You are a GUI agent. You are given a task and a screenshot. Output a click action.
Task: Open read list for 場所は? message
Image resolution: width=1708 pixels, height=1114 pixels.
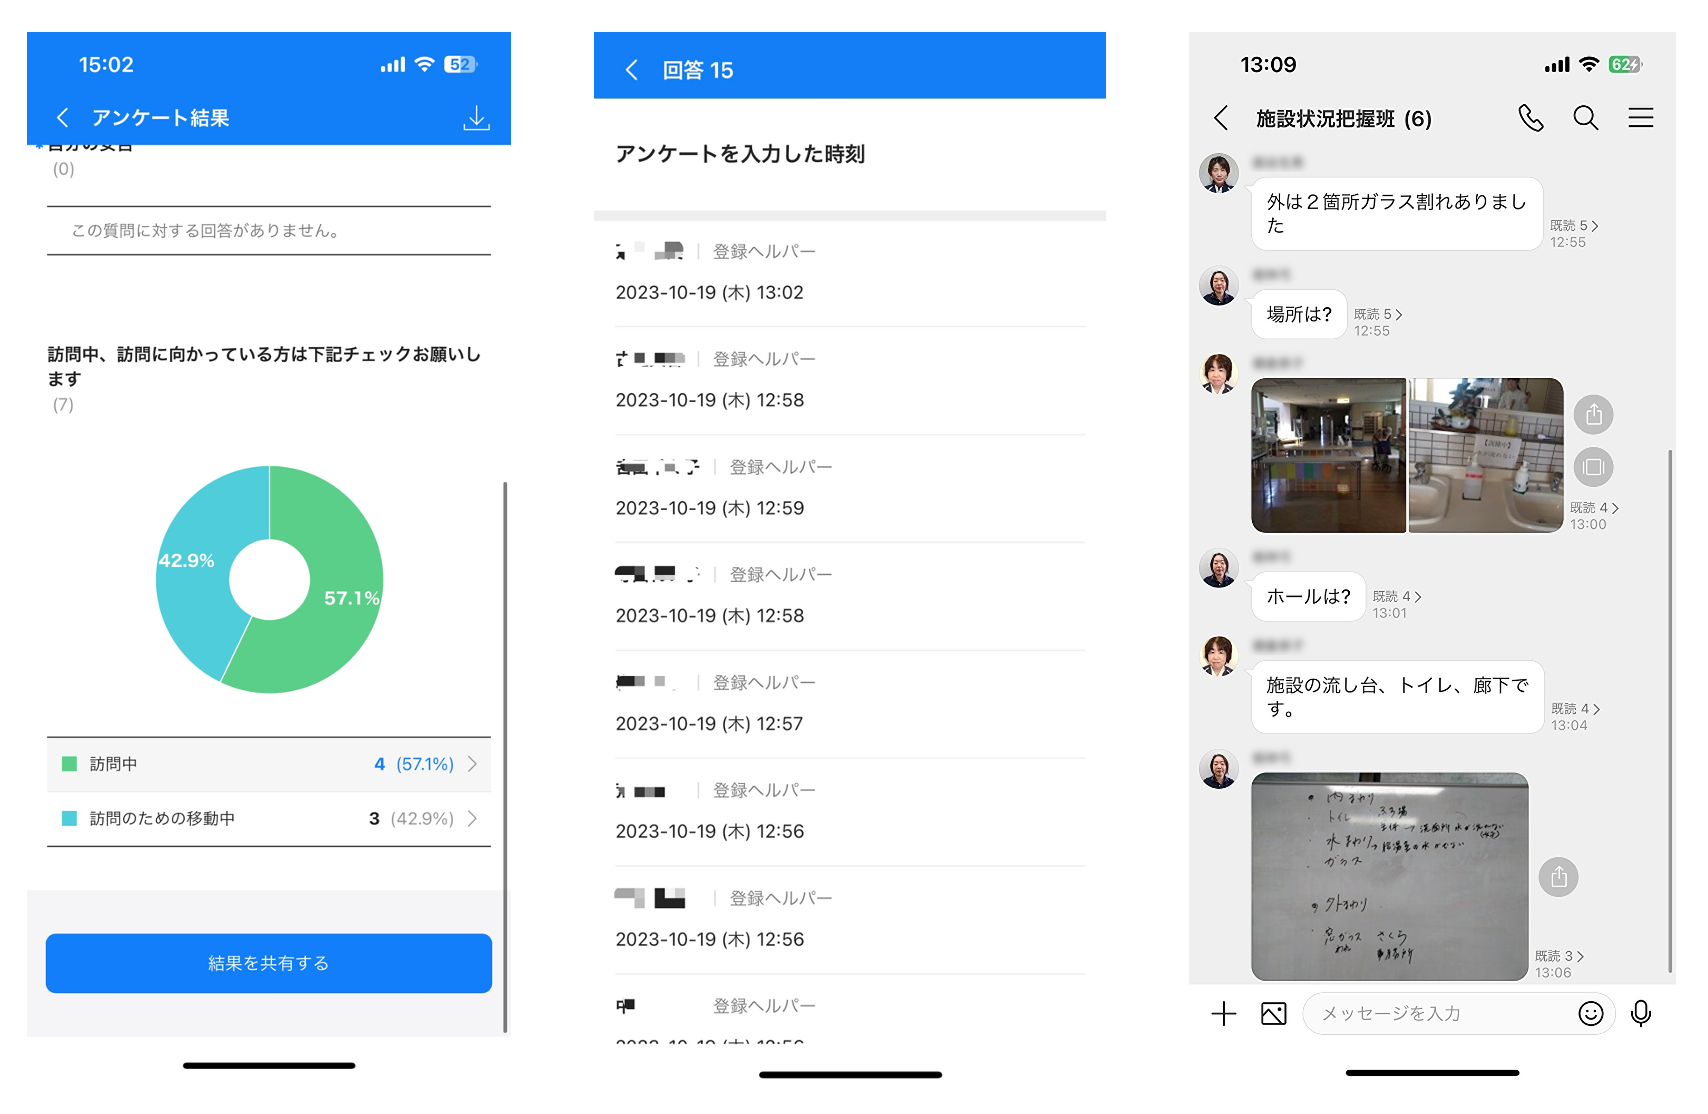pos(1378,315)
